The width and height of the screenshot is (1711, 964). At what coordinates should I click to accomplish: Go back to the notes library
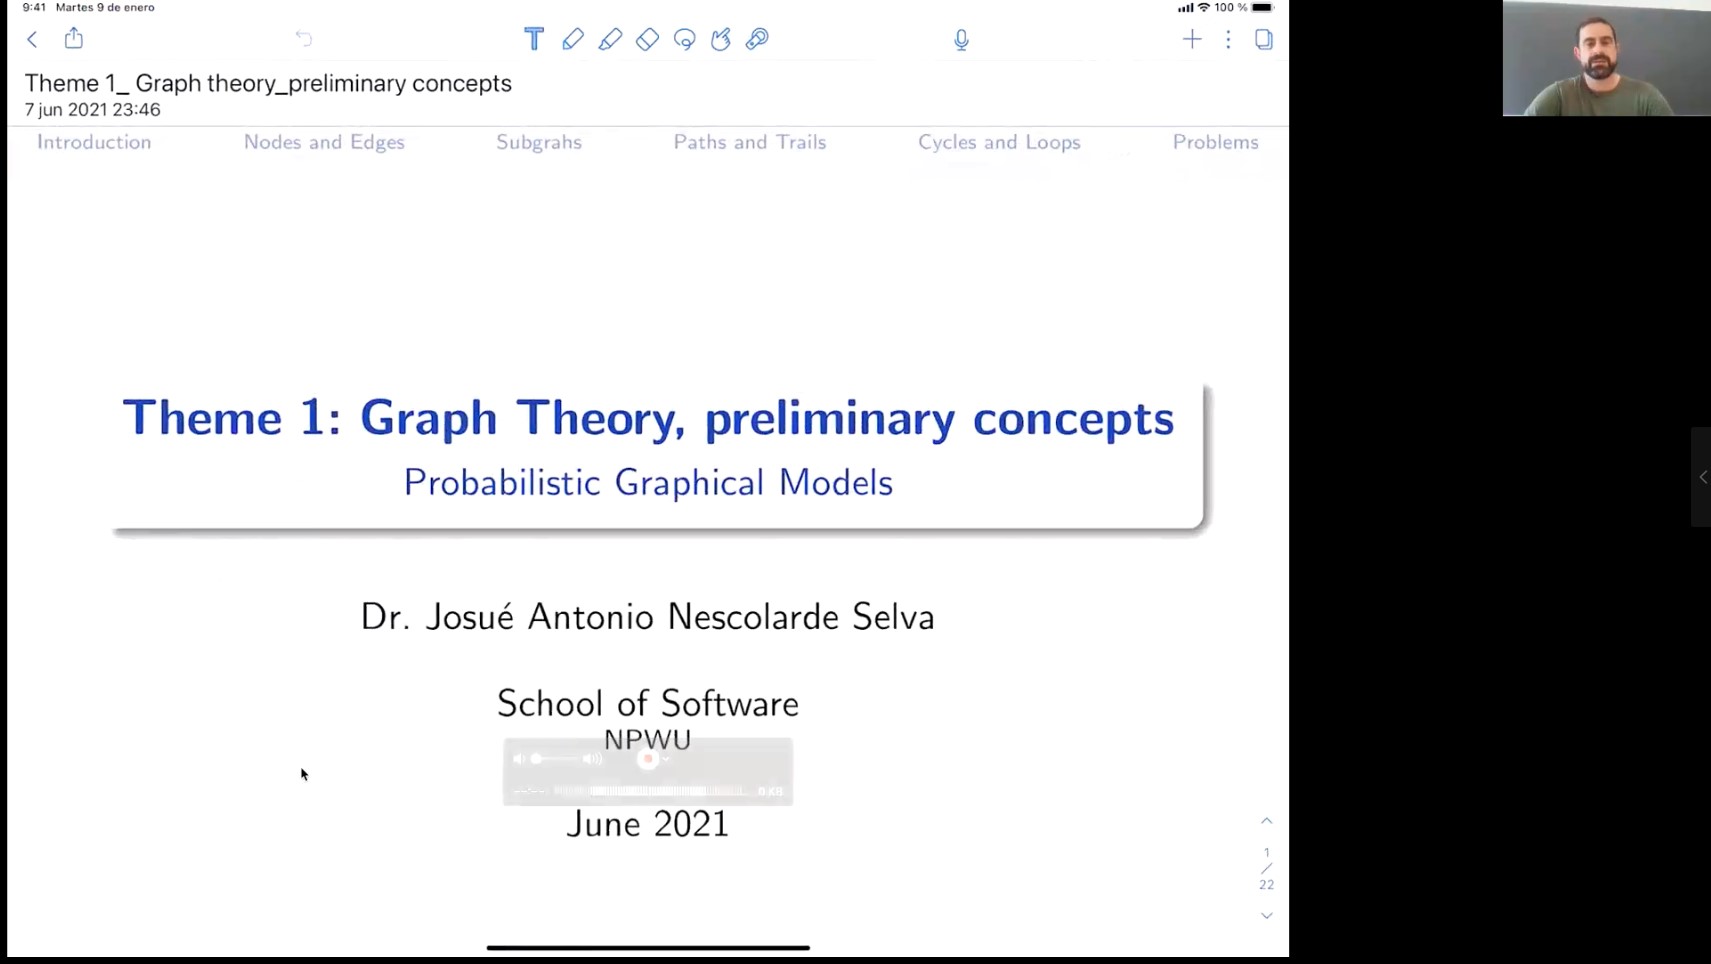(32, 39)
